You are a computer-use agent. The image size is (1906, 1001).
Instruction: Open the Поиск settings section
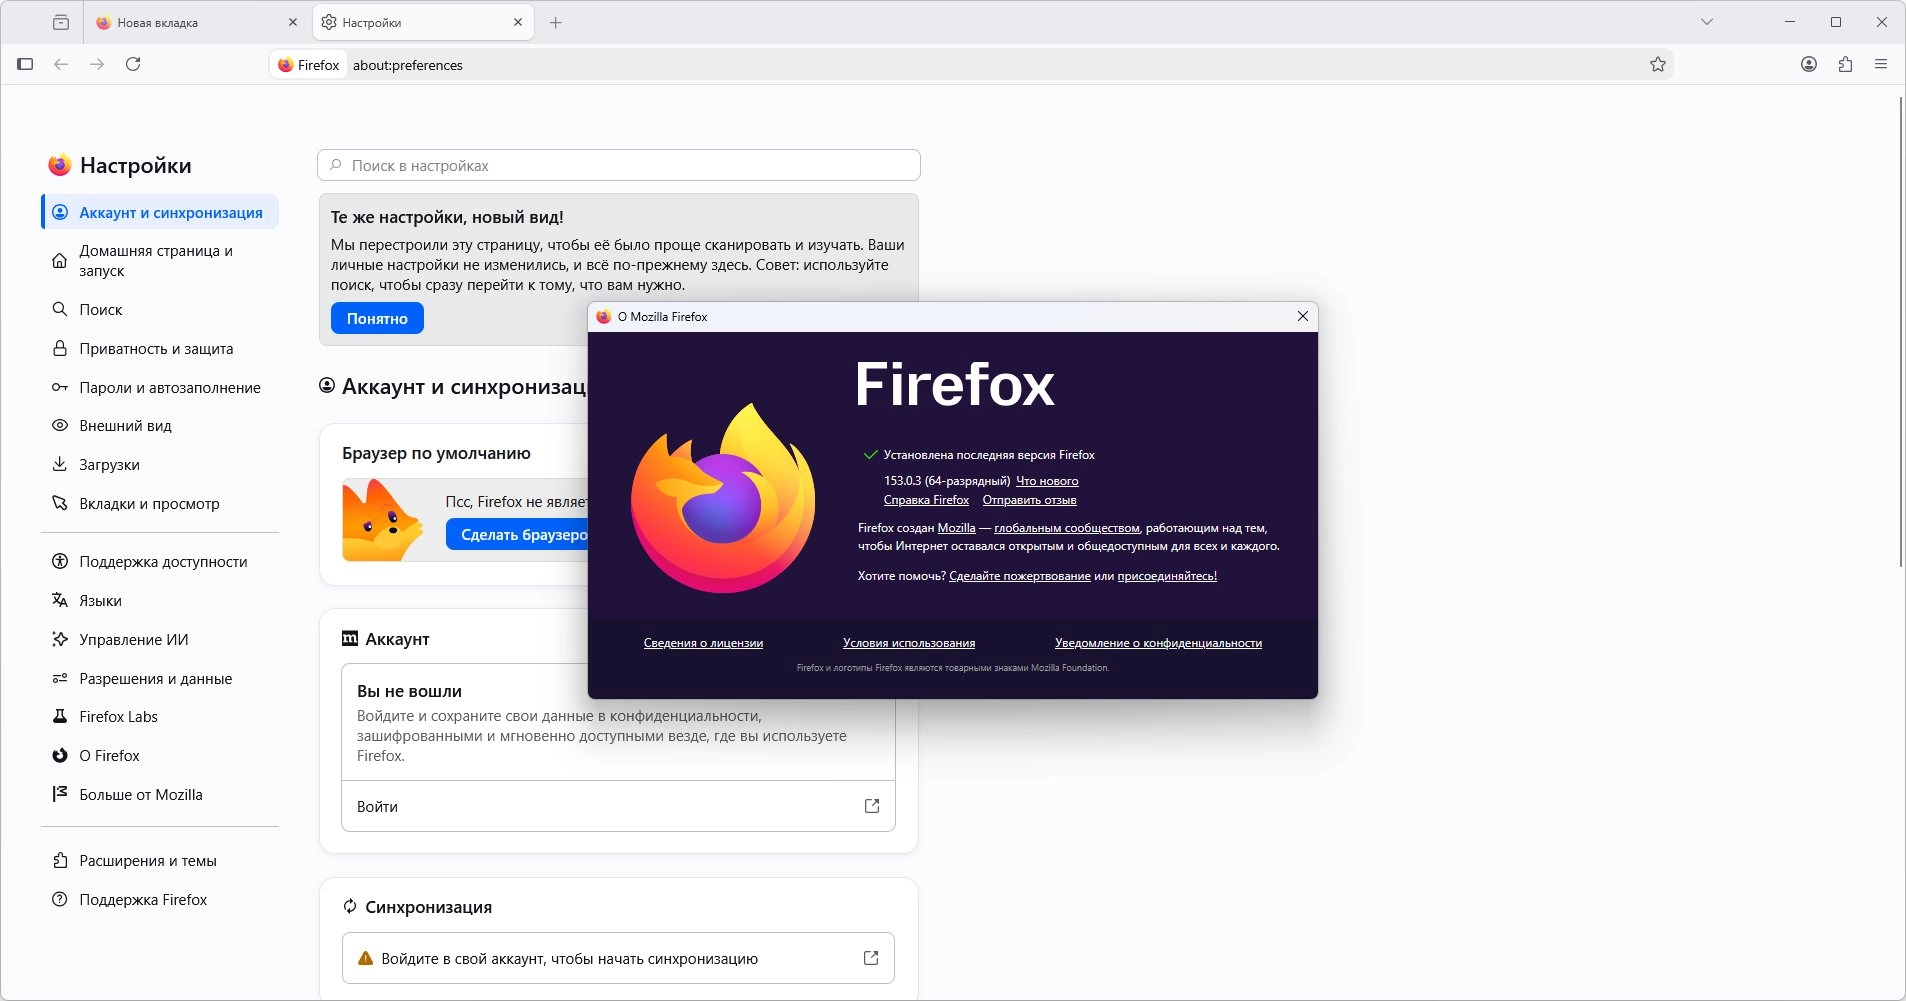160,310
